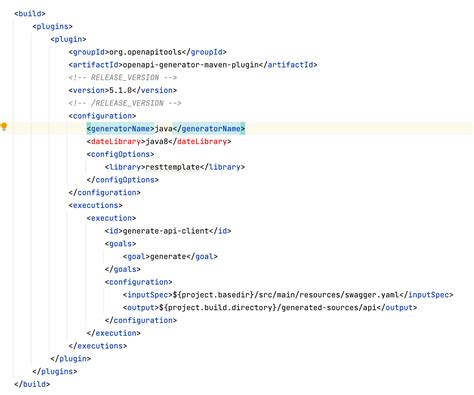The width and height of the screenshot is (474, 395).
Task: Click the java8 dateLibrary value
Action: click(157, 142)
